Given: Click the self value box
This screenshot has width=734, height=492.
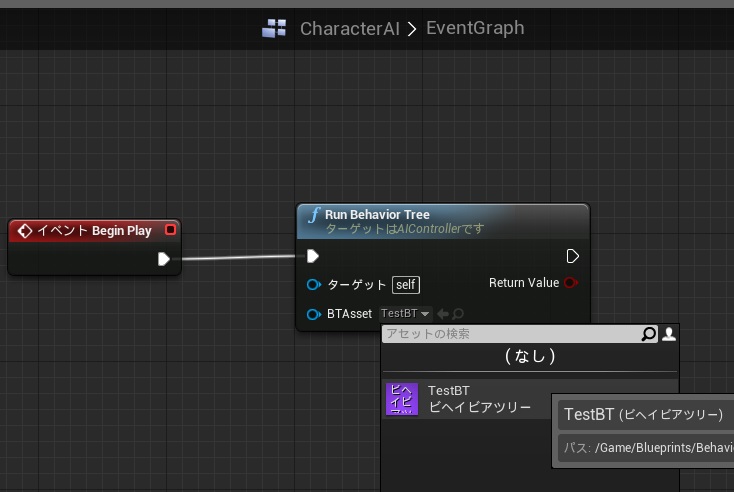Looking at the screenshot, I should (406, 285).
